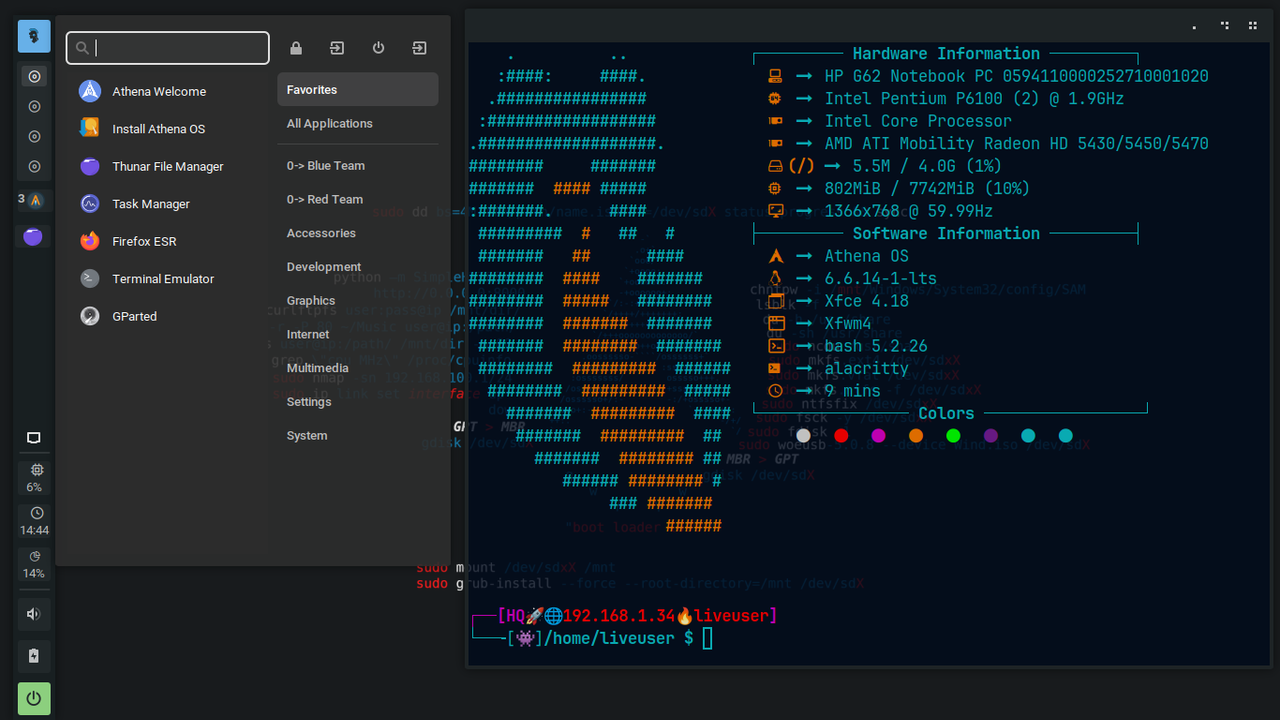
Task: Open the Accessories category
Action: [358, 233]
